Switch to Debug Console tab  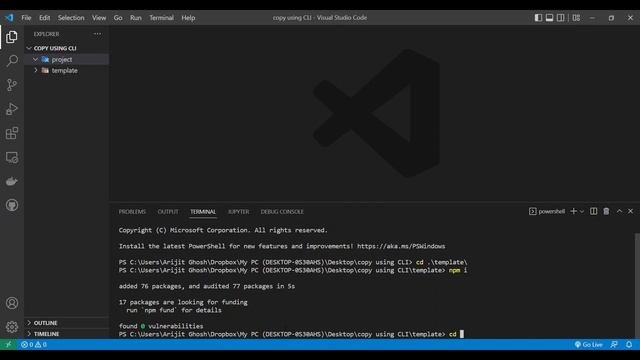click(282, 211)
